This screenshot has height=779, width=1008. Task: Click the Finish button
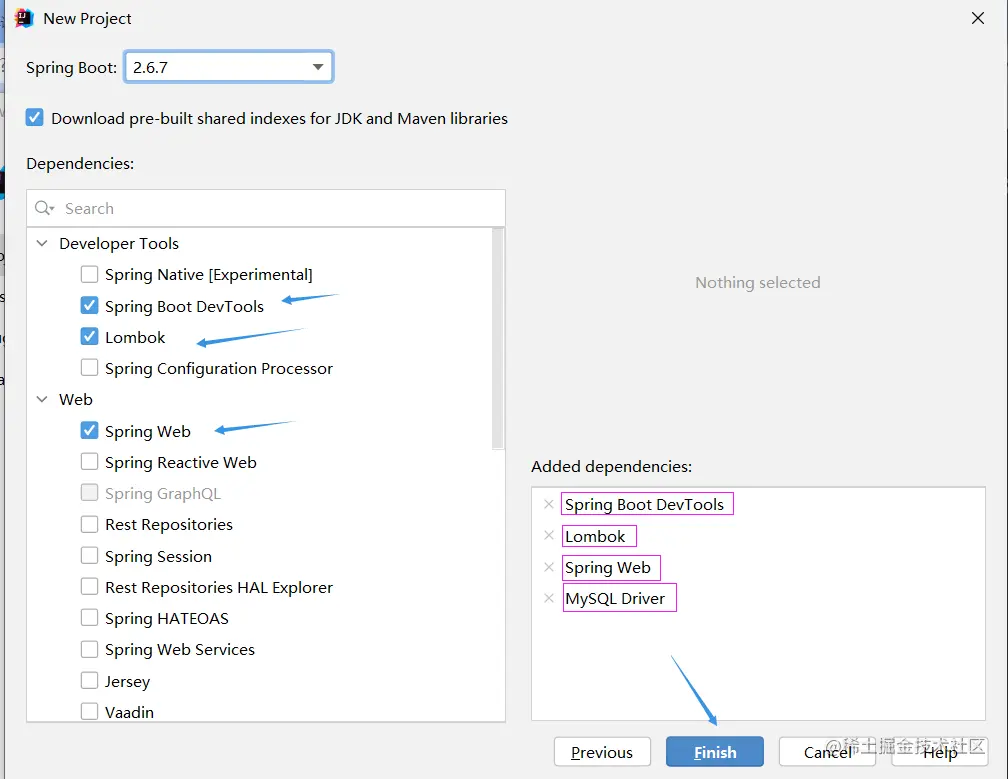pos(715,752)
